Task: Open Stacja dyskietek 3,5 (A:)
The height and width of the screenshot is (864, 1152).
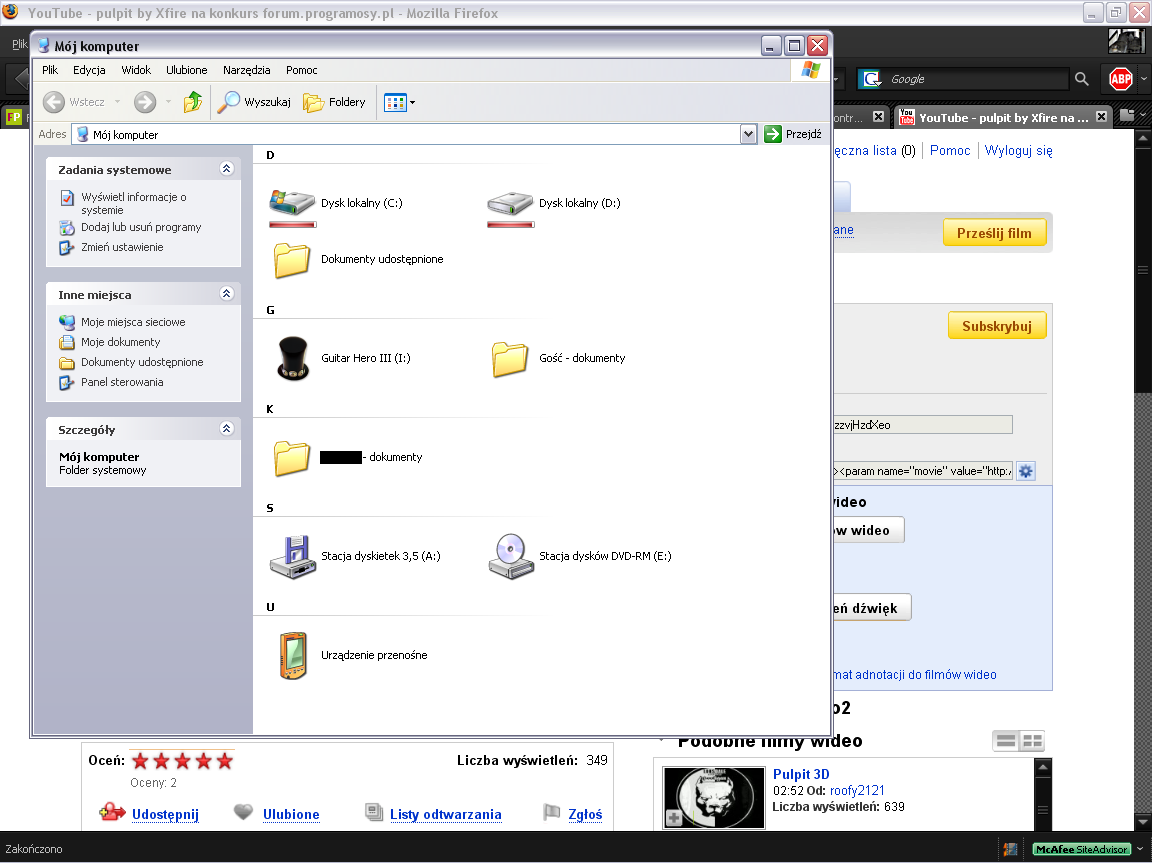Action: click(x=355, y=557)
